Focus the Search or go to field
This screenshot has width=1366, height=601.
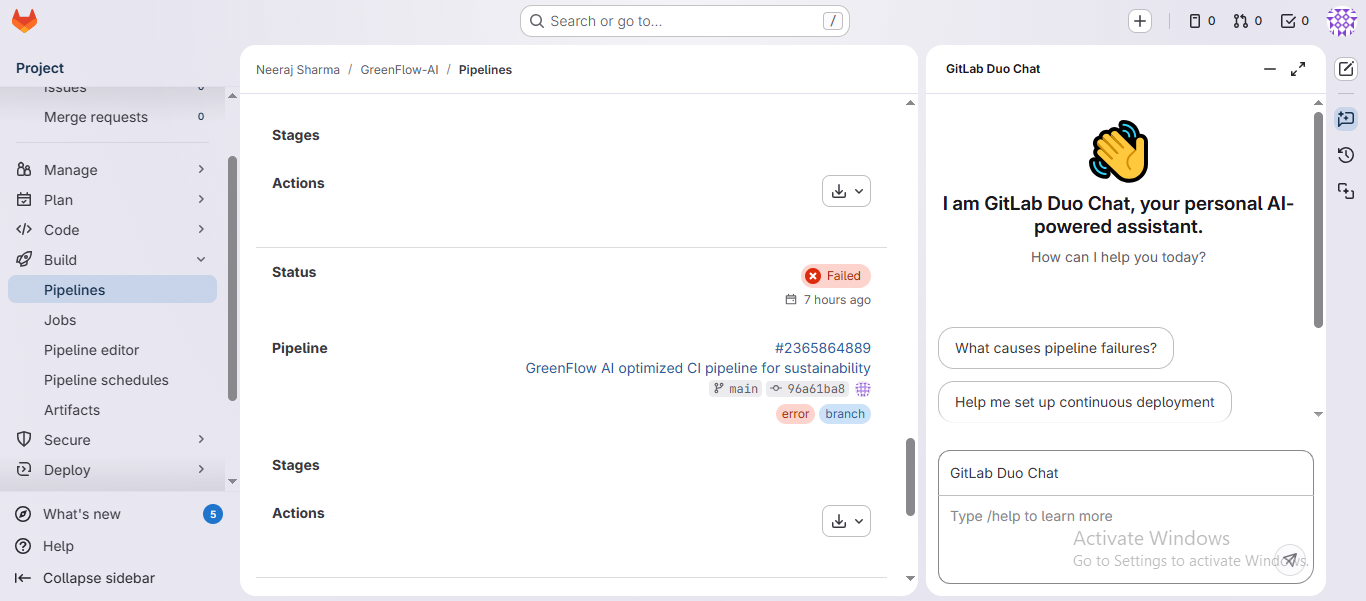click(685, 21)
